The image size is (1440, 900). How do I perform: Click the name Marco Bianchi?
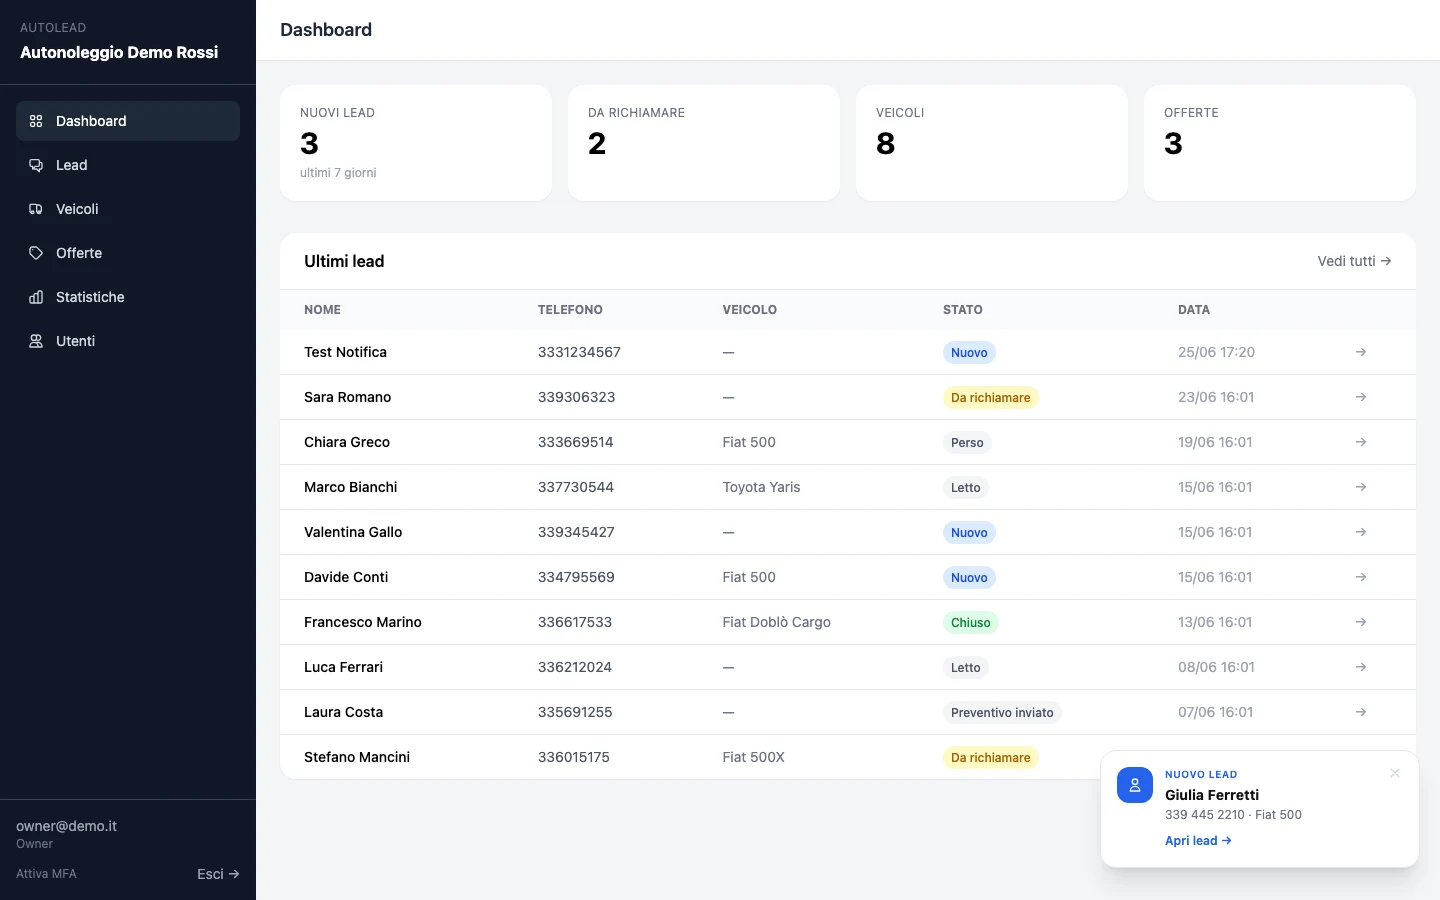click(350, 487)
